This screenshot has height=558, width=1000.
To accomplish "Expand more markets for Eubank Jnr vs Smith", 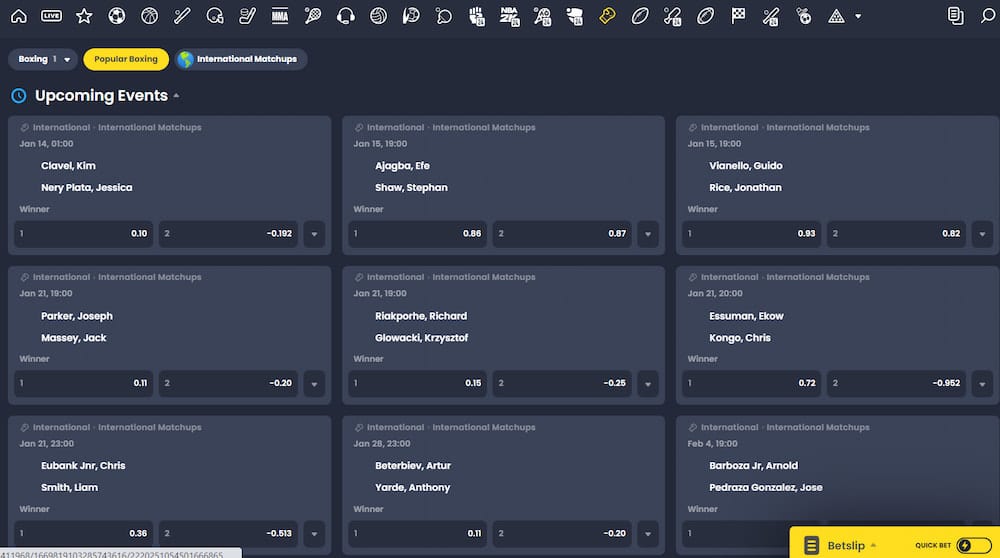I will (x=314, y=534).
